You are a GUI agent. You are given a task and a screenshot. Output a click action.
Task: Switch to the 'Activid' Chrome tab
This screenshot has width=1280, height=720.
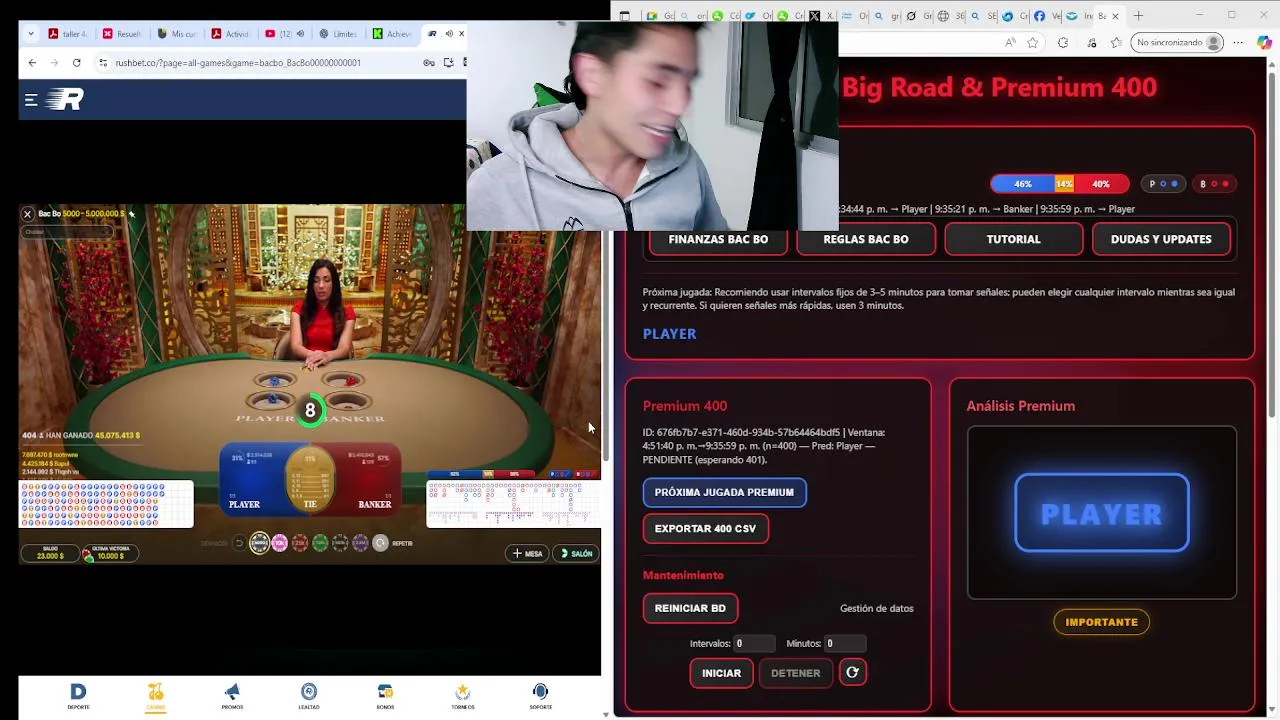pos(231,34)
